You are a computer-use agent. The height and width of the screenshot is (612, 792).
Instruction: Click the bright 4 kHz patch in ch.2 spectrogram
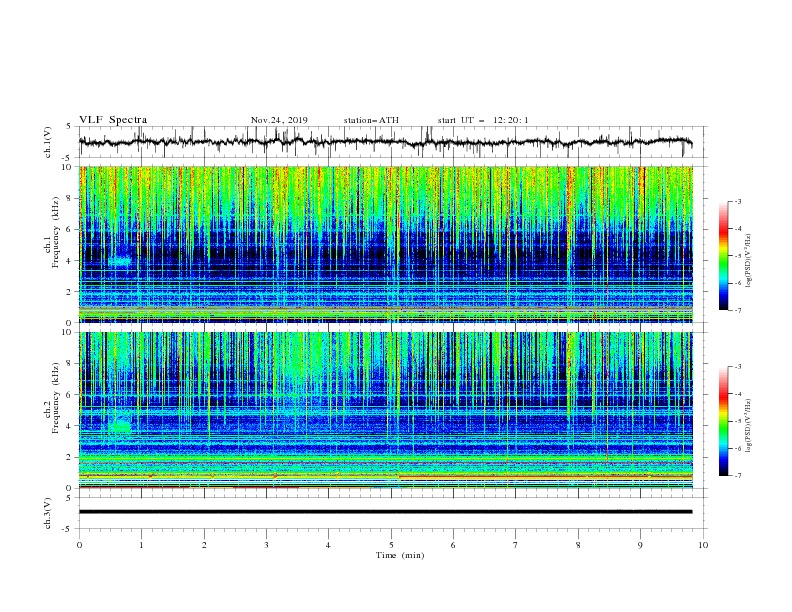(x=120, y=426)
